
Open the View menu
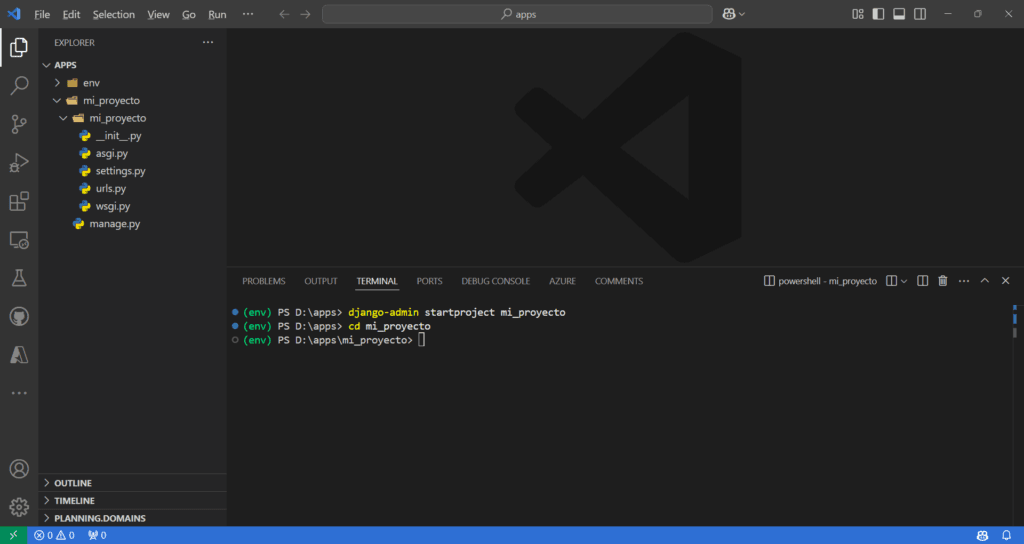pos(158,14)
